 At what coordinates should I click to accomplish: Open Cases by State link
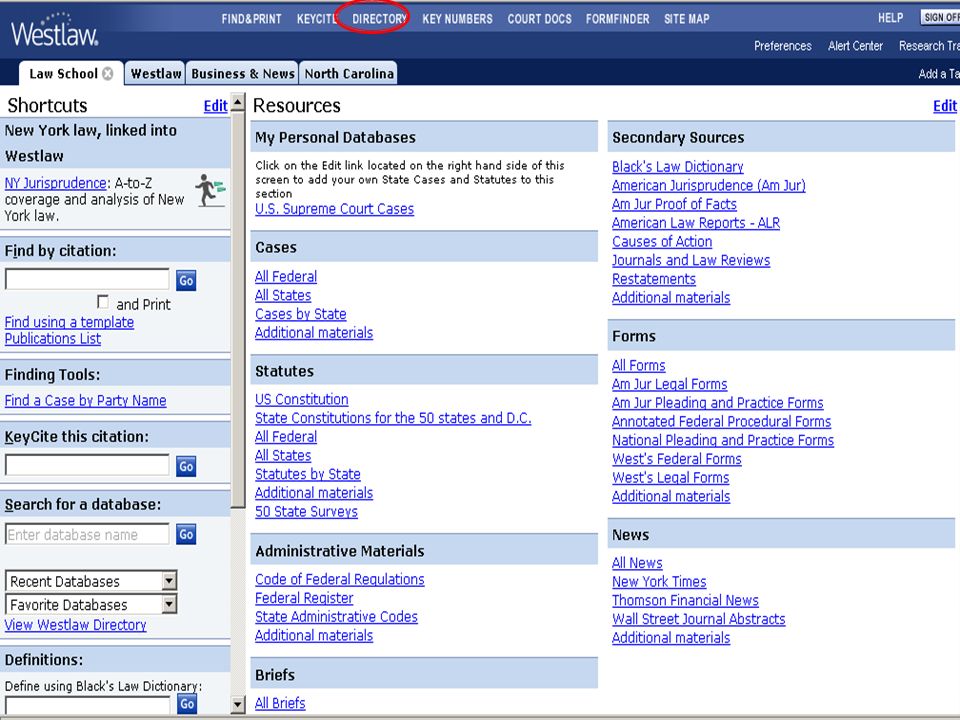(301, 314)
